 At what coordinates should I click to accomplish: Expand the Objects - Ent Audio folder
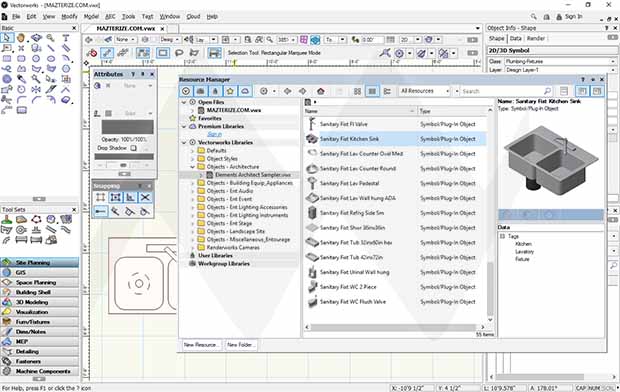[193, 191]
